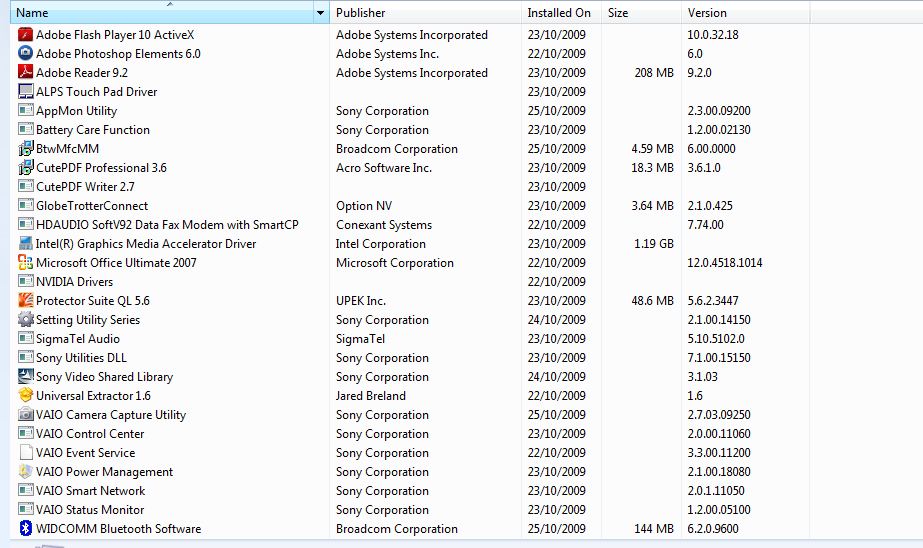Click the AppMon Utility icon
923x548 pixels.
point(25,111)
